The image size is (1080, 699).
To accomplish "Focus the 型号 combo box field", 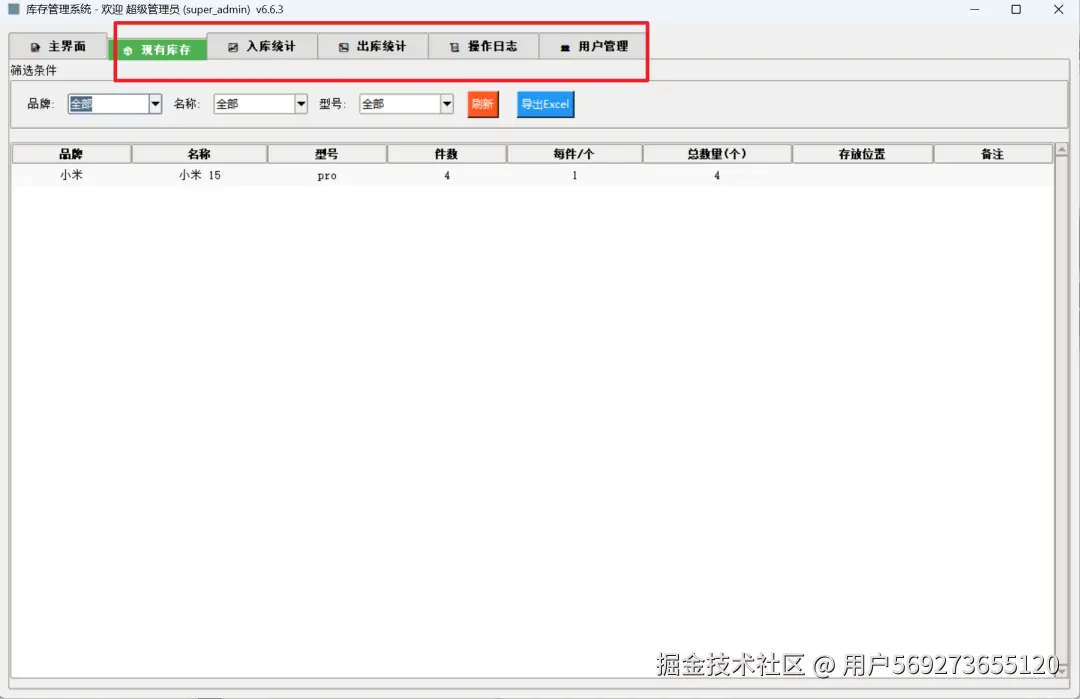I will (x=400, y=104).
